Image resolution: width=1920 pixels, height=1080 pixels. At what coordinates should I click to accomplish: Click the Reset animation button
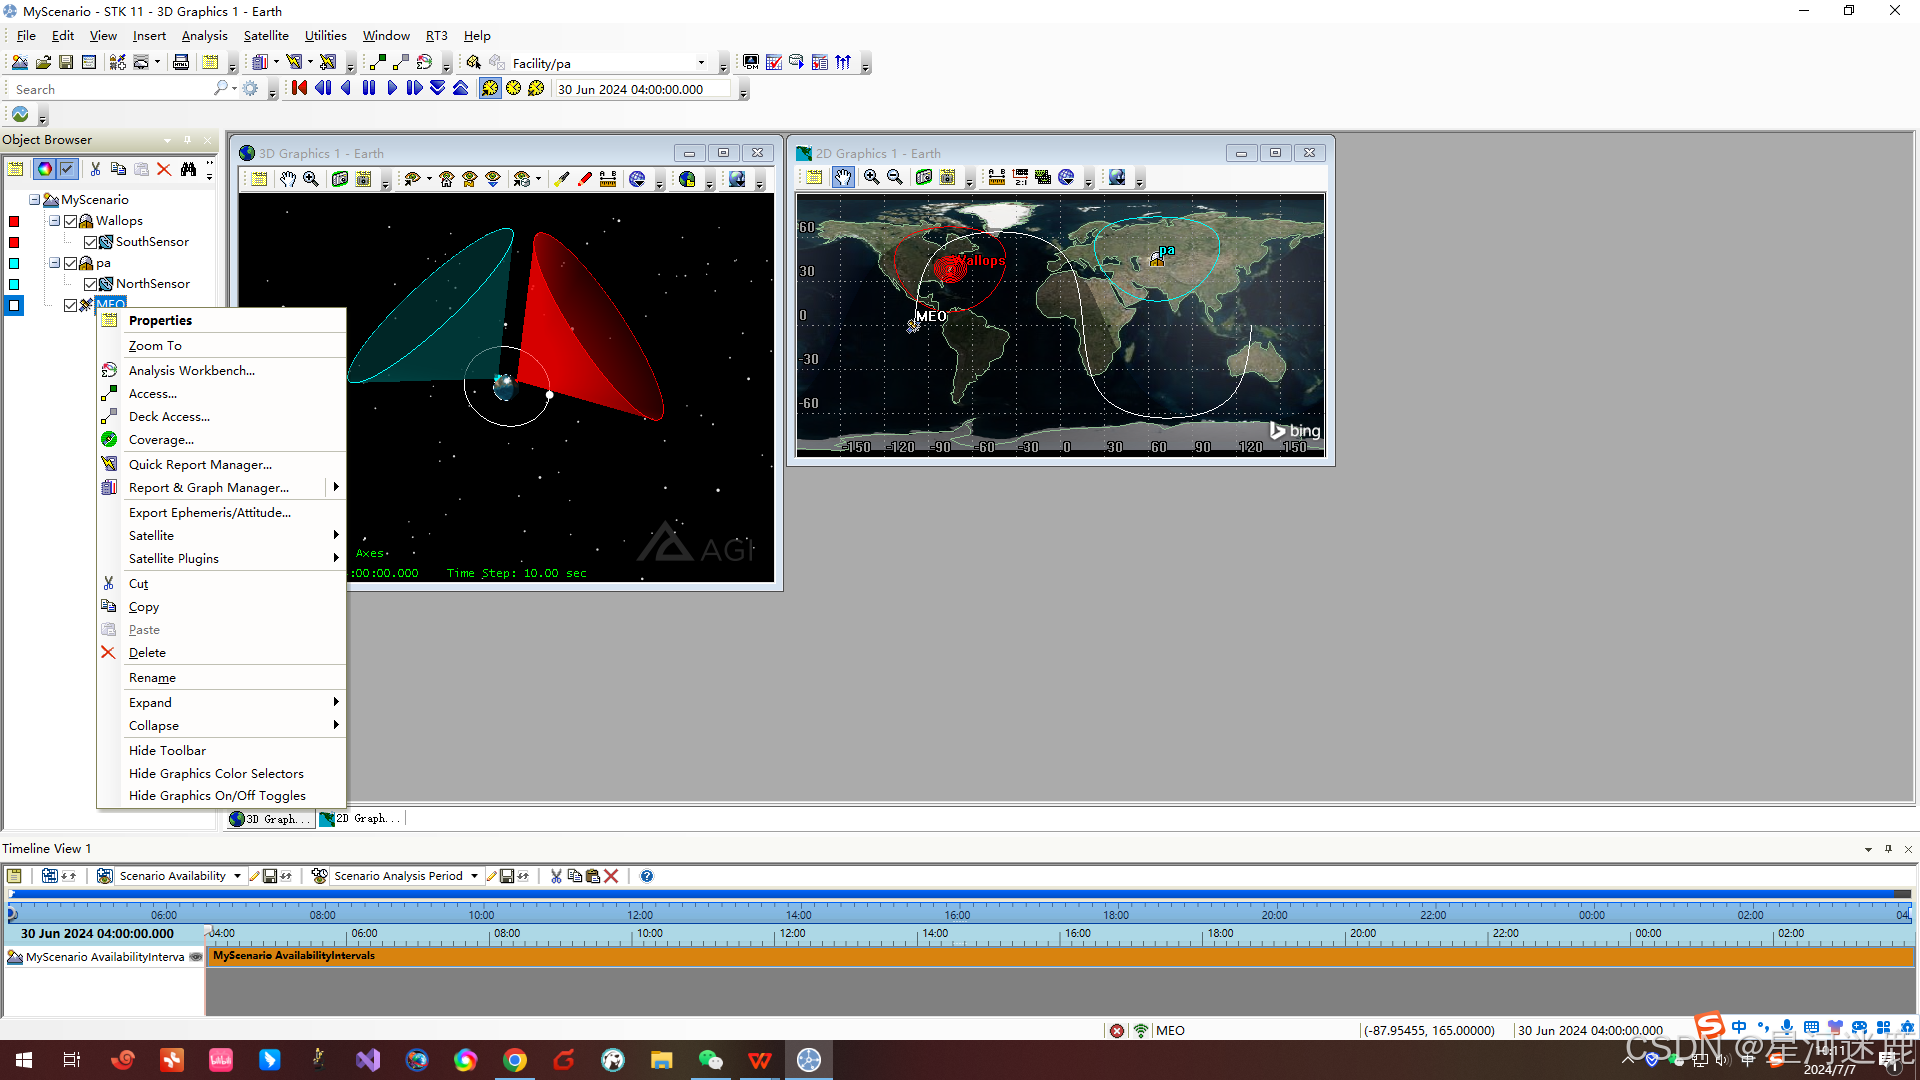(299, 88)
